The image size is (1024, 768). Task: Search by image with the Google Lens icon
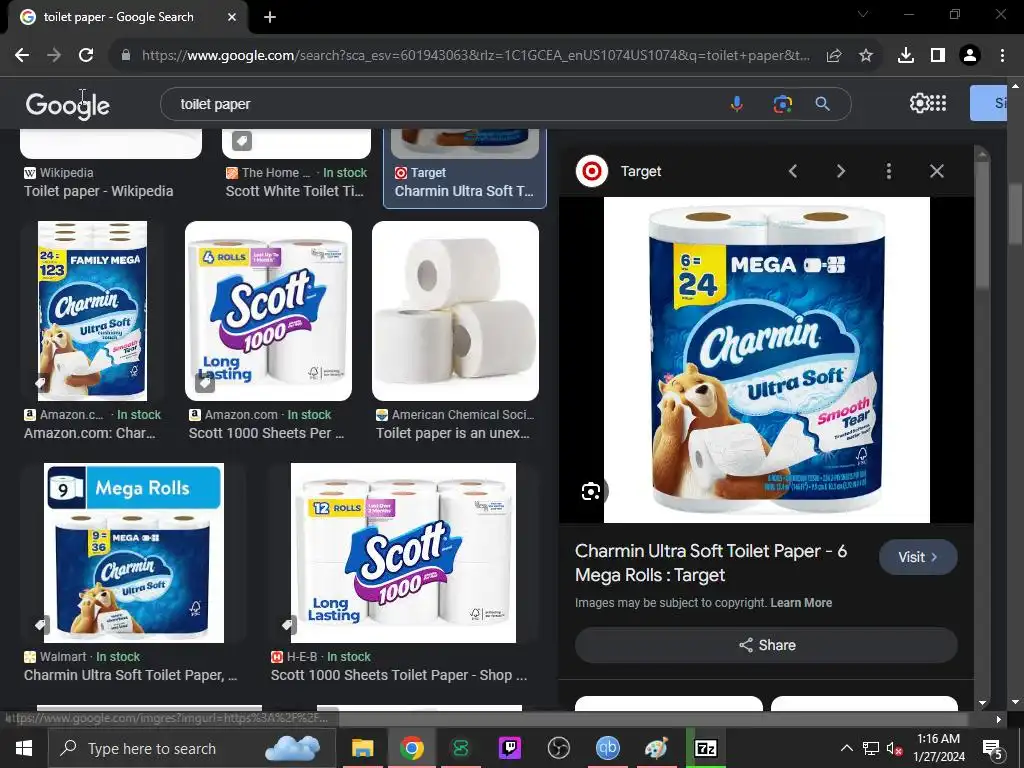tap(782, 104)
